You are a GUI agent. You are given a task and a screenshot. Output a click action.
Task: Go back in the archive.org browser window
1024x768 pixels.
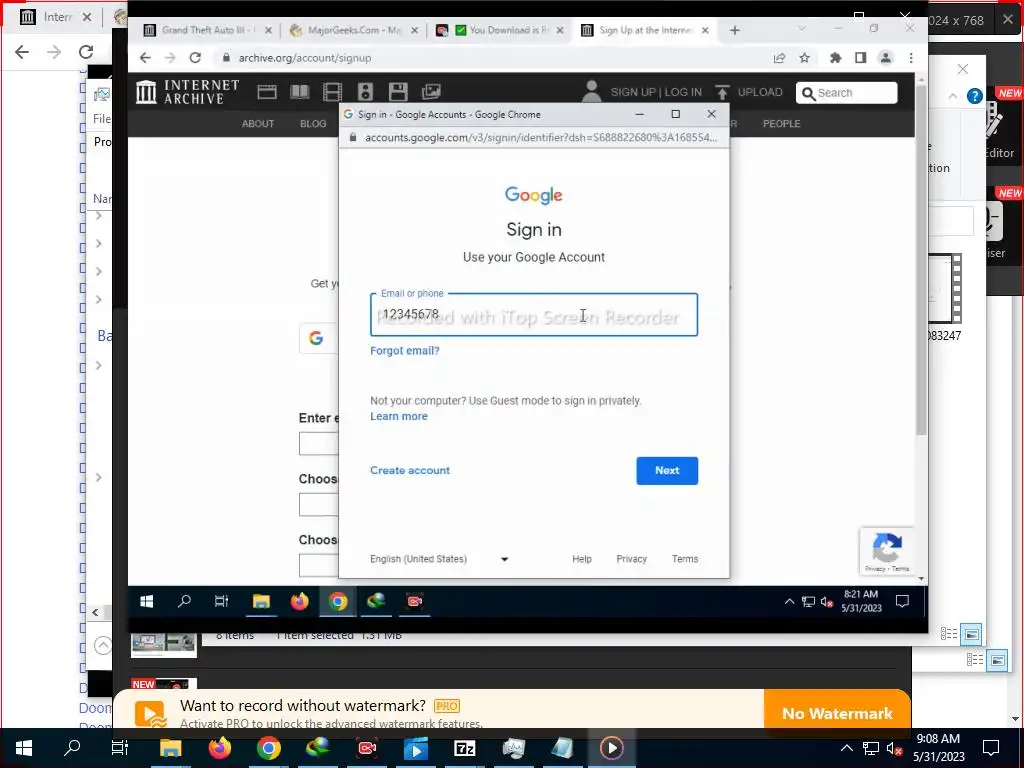145,57
